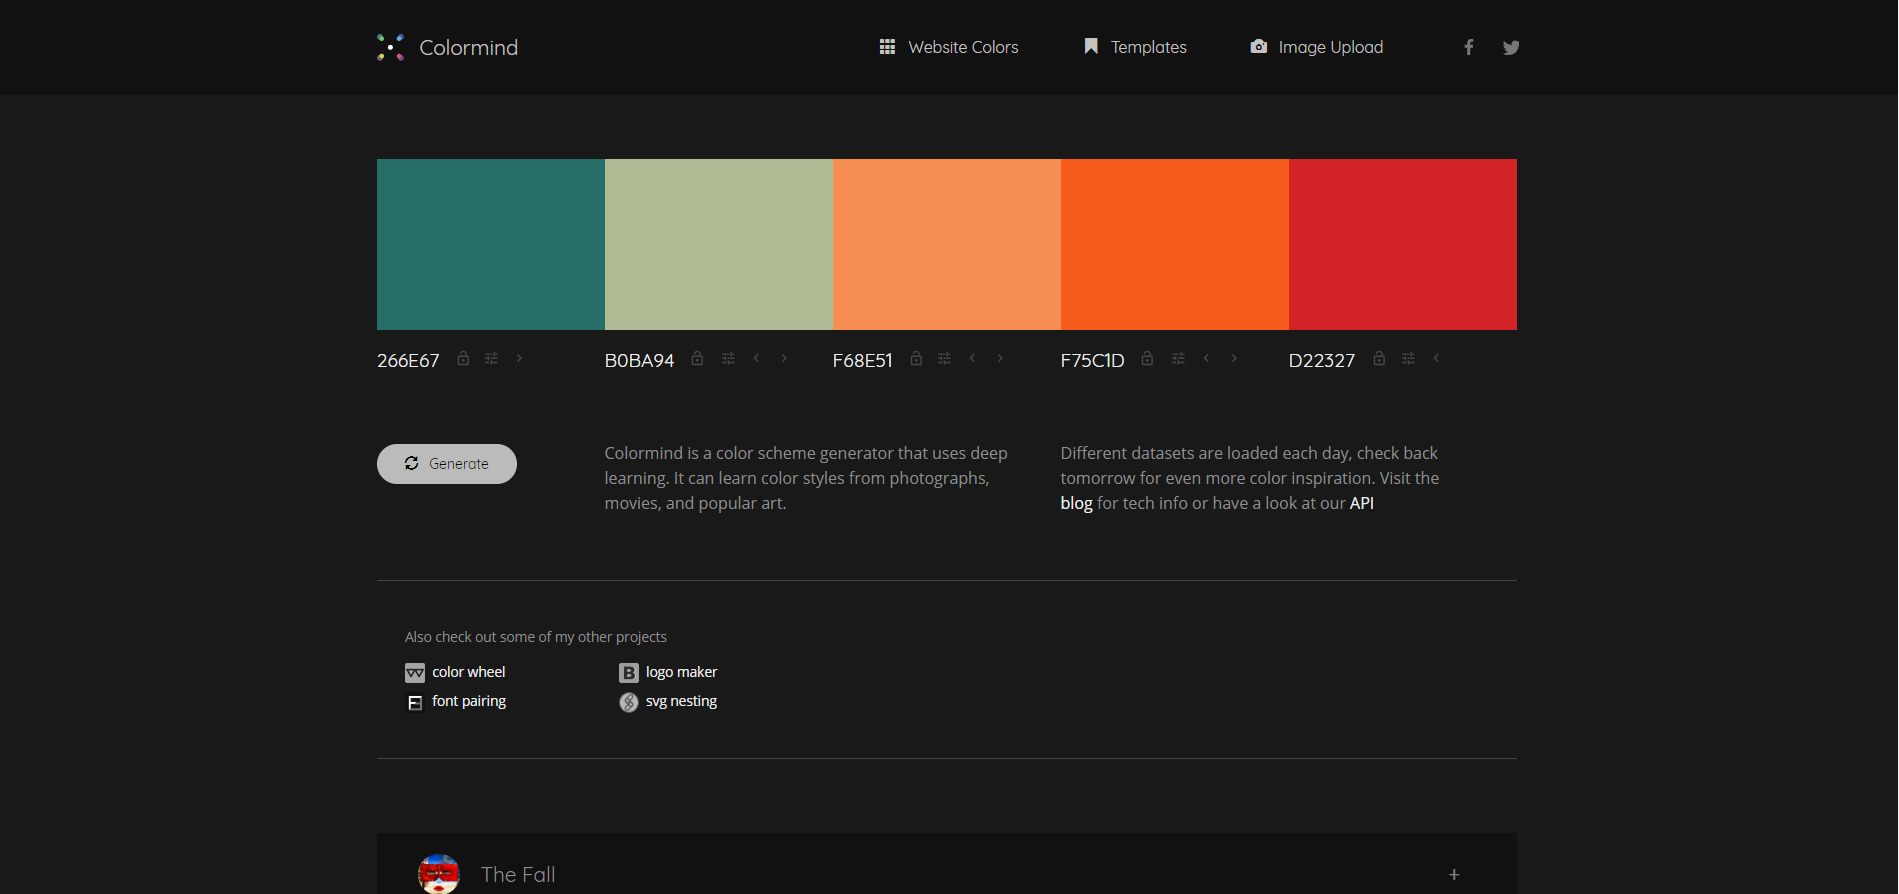This screenshot has width=1899, height=894.
Task: Move color F75C1D to the right
Action: 1234,358
